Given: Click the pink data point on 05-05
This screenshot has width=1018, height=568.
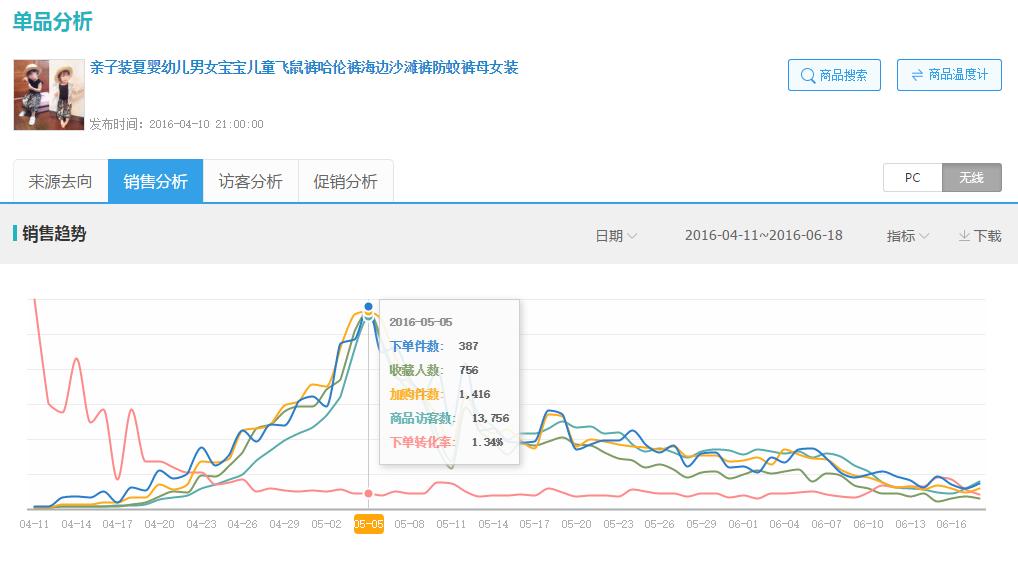Looking at the screenshot, I should pos(369,493).
